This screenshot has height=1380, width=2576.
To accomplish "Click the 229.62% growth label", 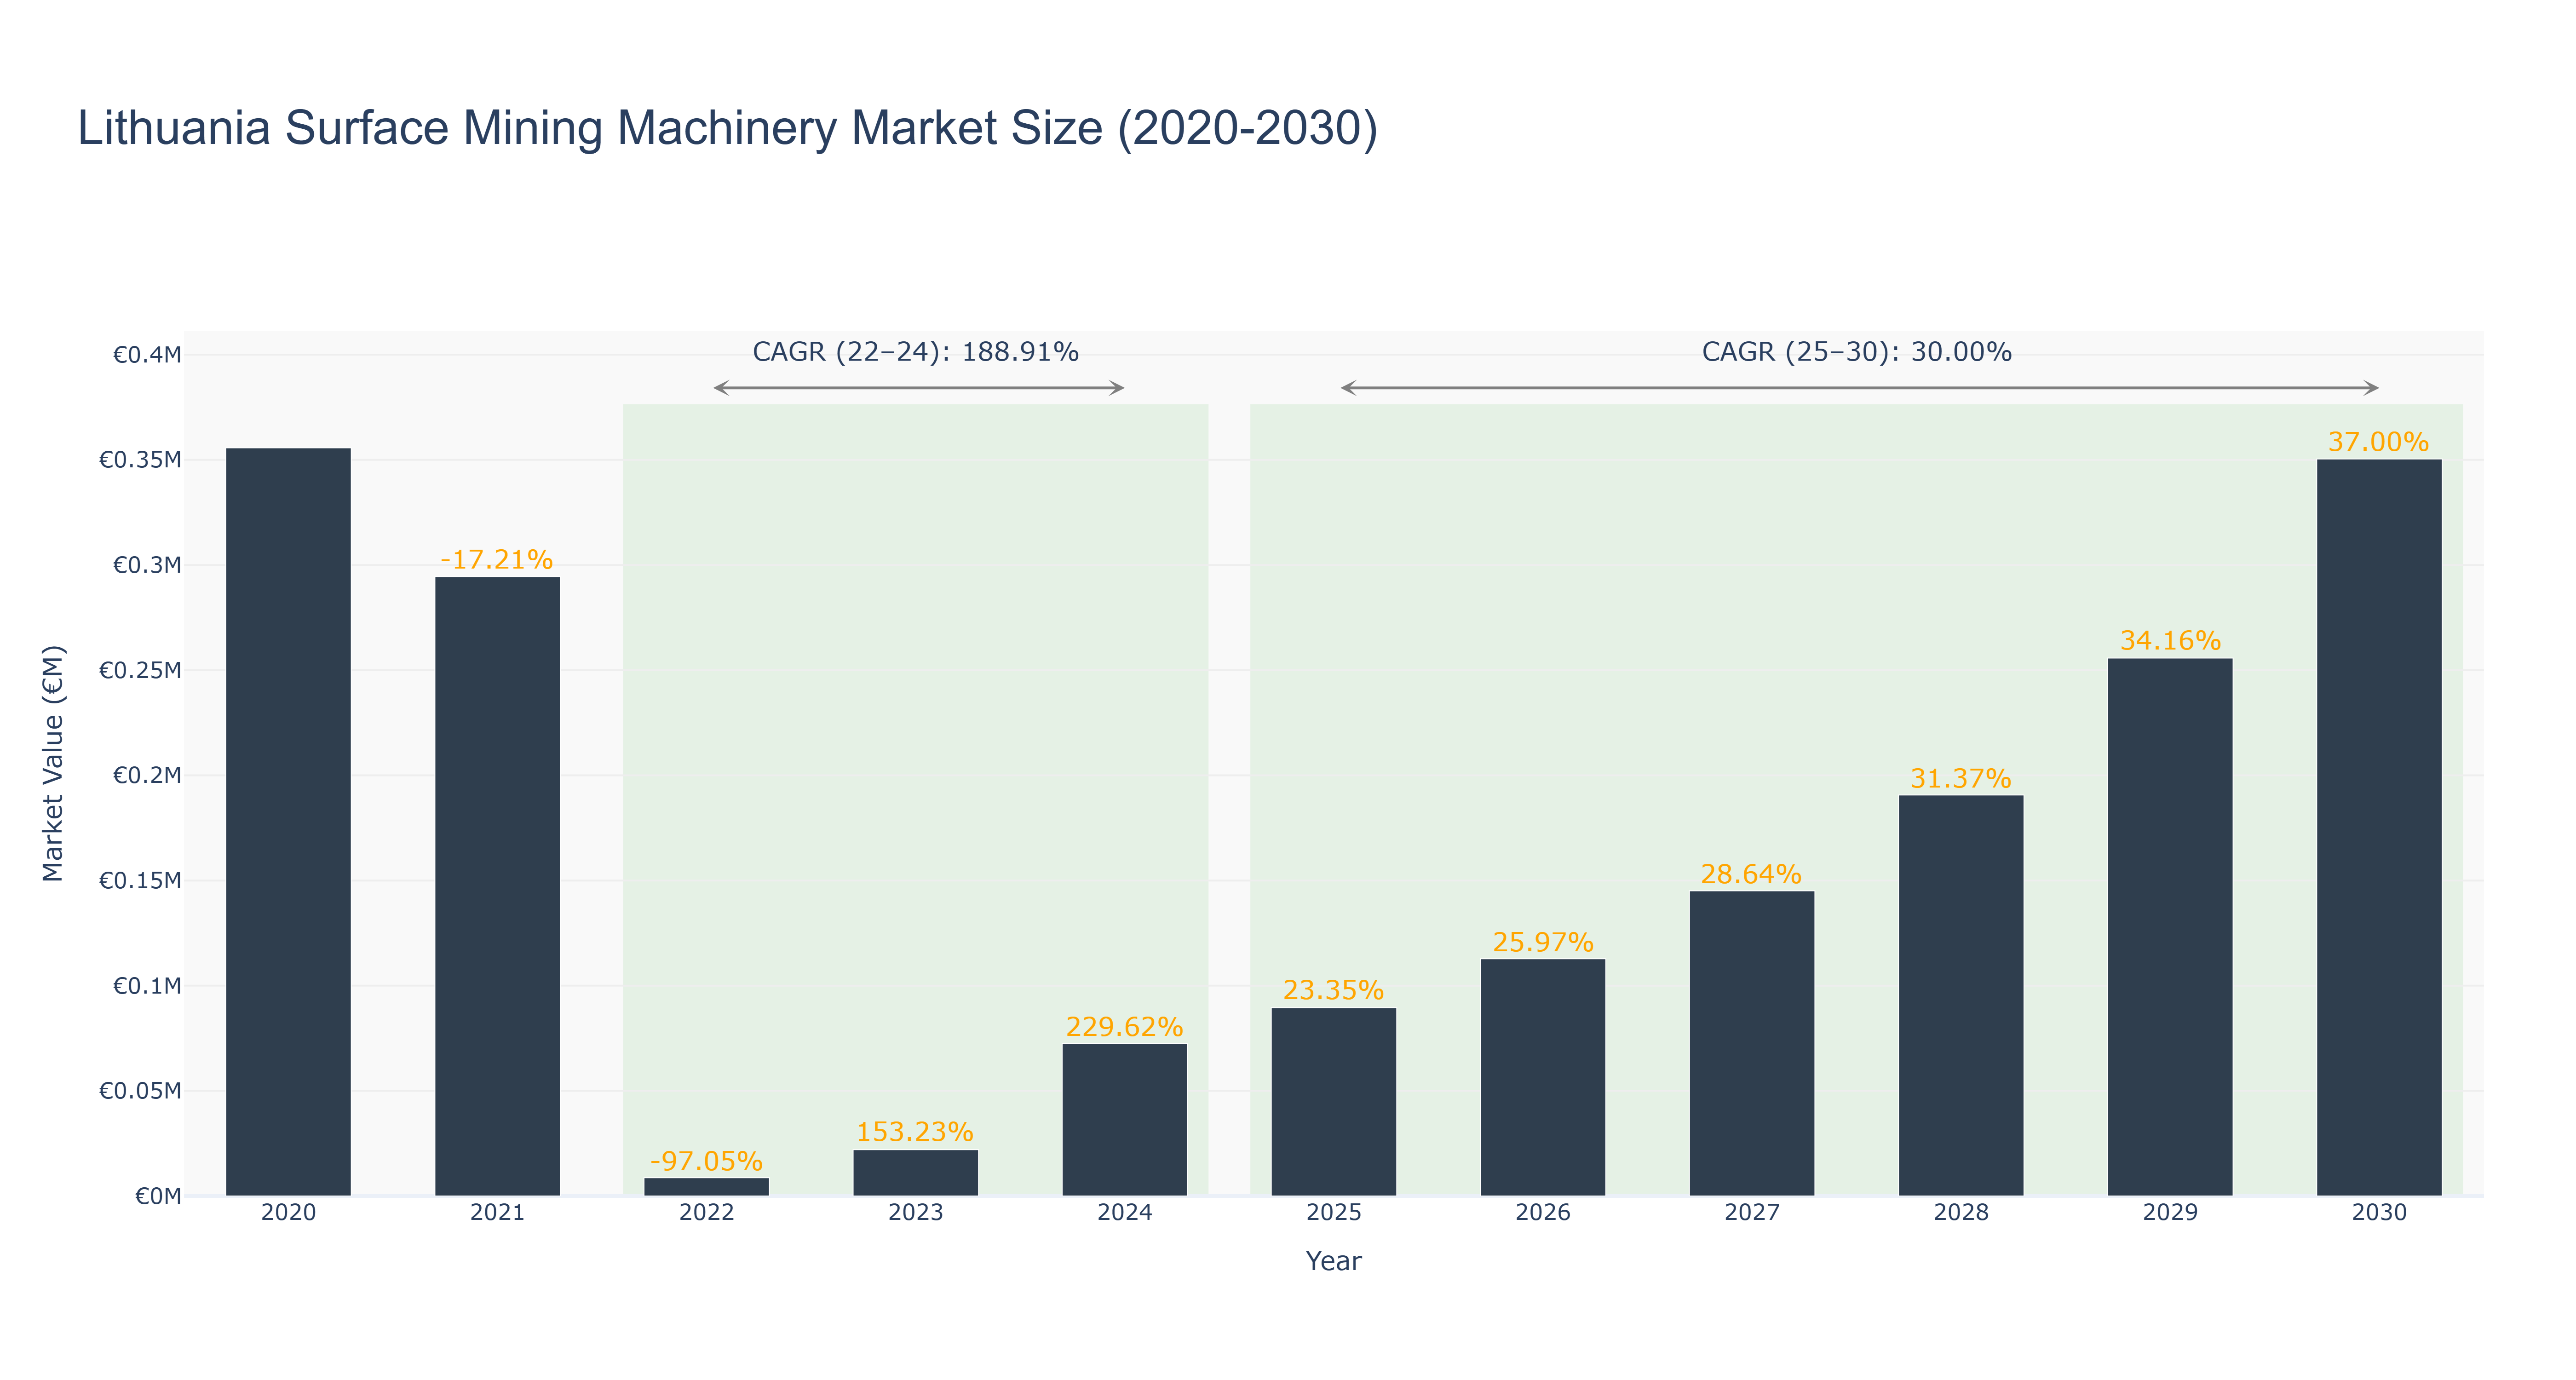I will (1125, 1027).
